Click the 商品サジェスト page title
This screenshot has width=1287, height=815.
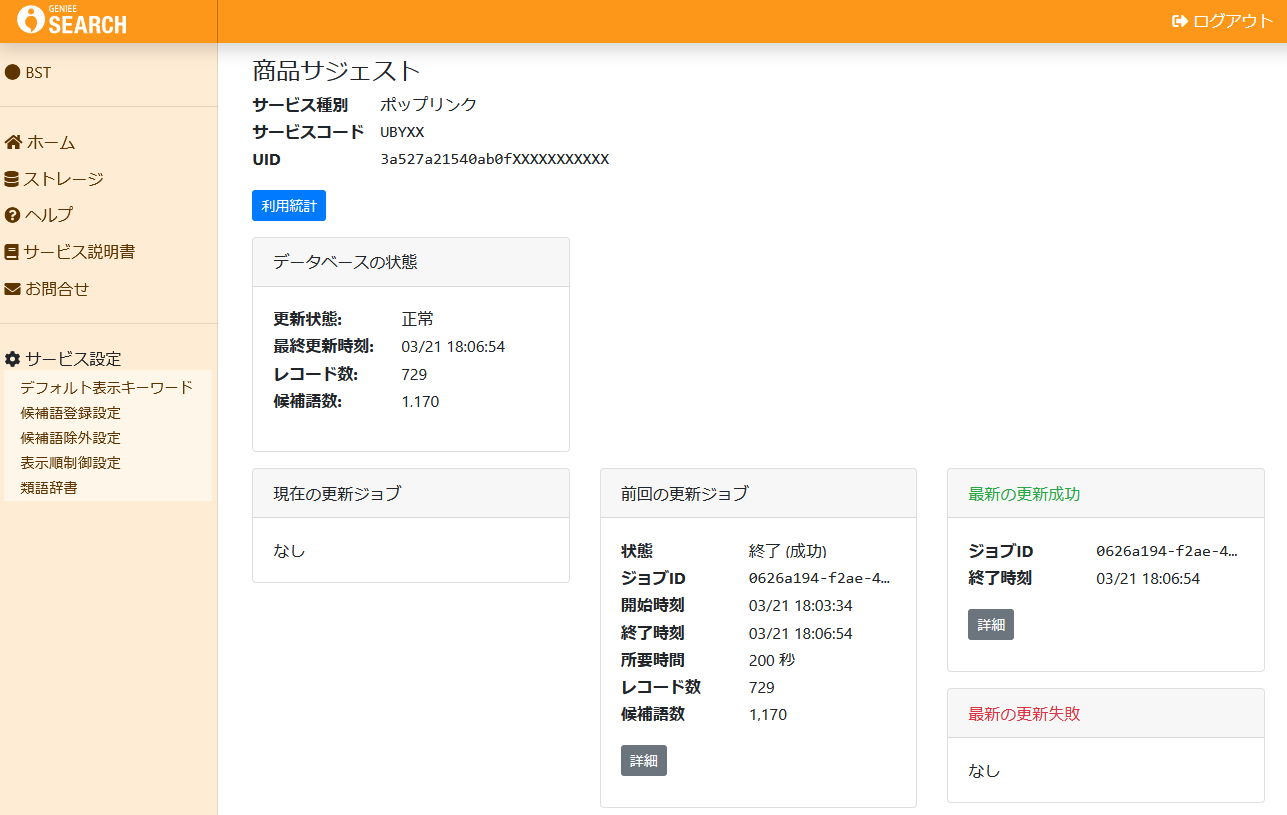(336, 71)
